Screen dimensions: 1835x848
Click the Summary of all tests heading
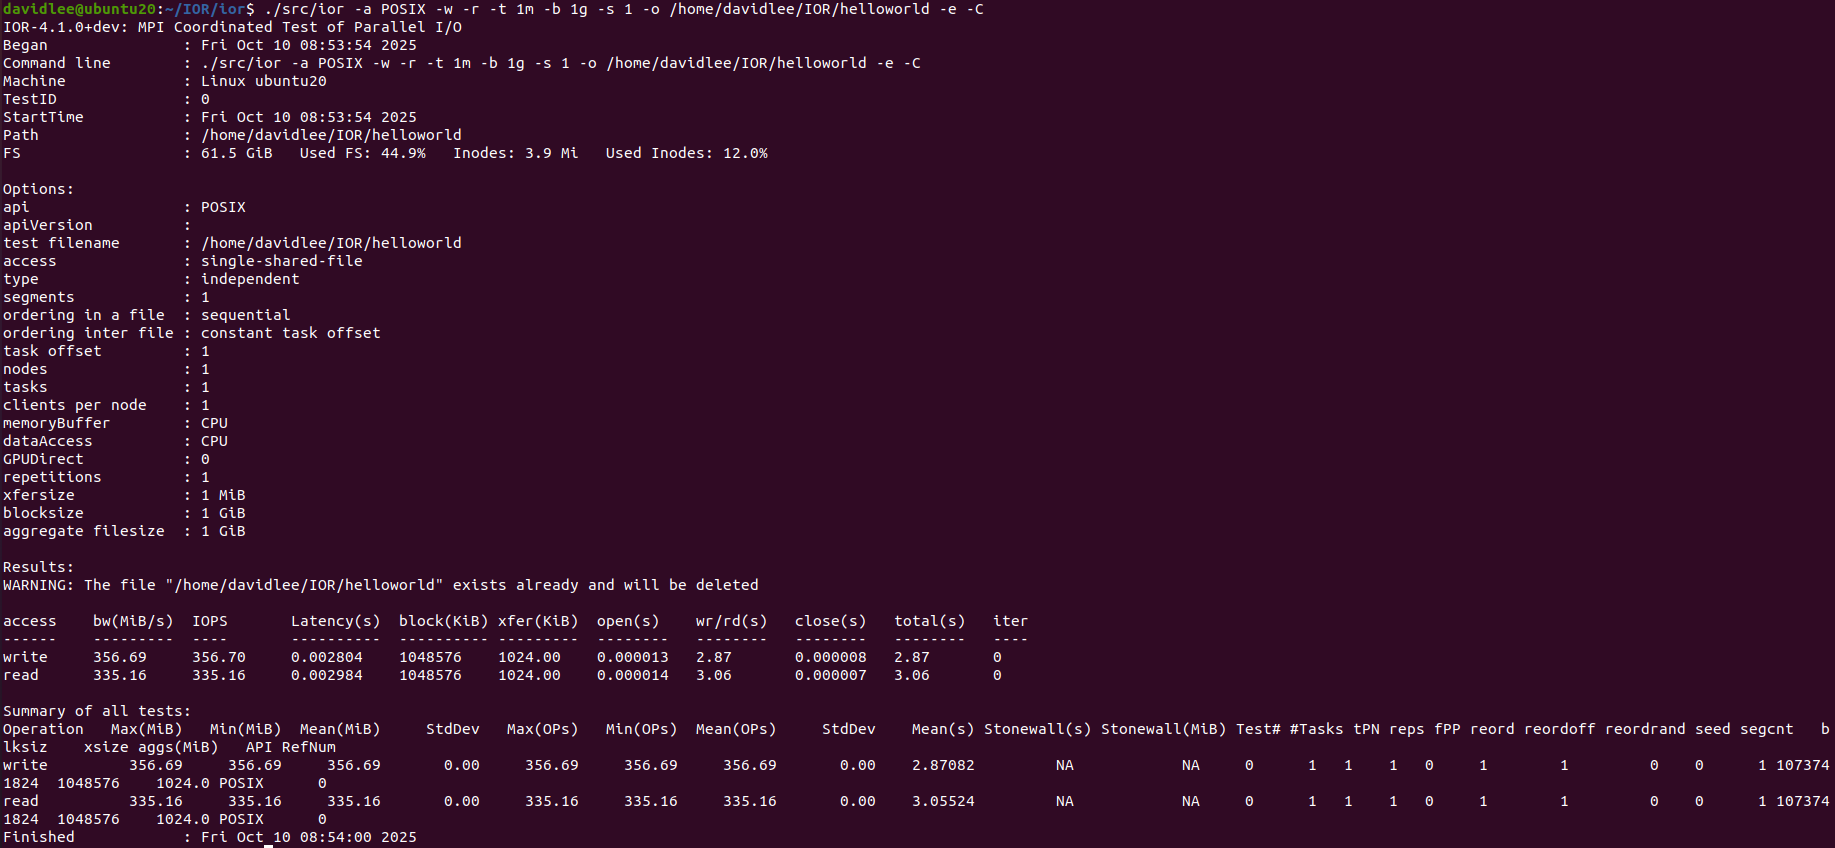click(x=96, y=711)
